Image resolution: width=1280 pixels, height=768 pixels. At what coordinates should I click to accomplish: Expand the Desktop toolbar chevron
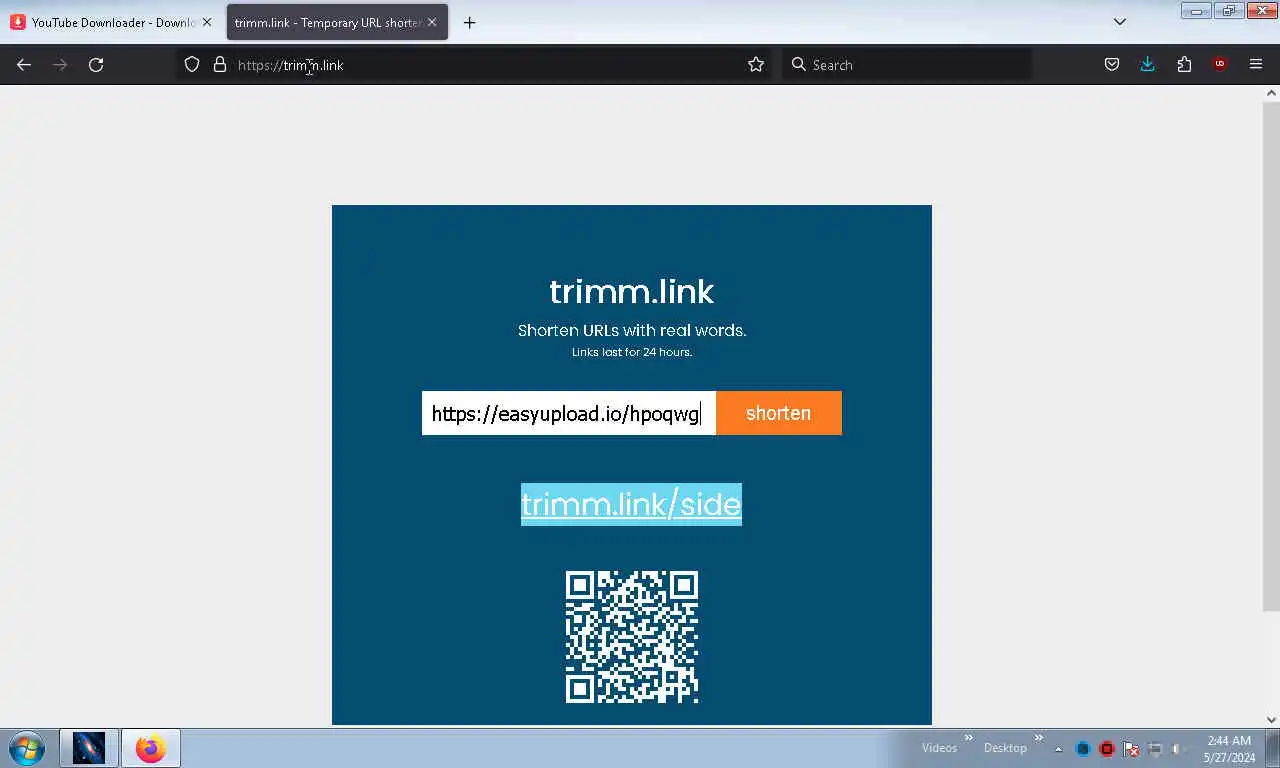pyautogui.click(x=1038, y=737)
